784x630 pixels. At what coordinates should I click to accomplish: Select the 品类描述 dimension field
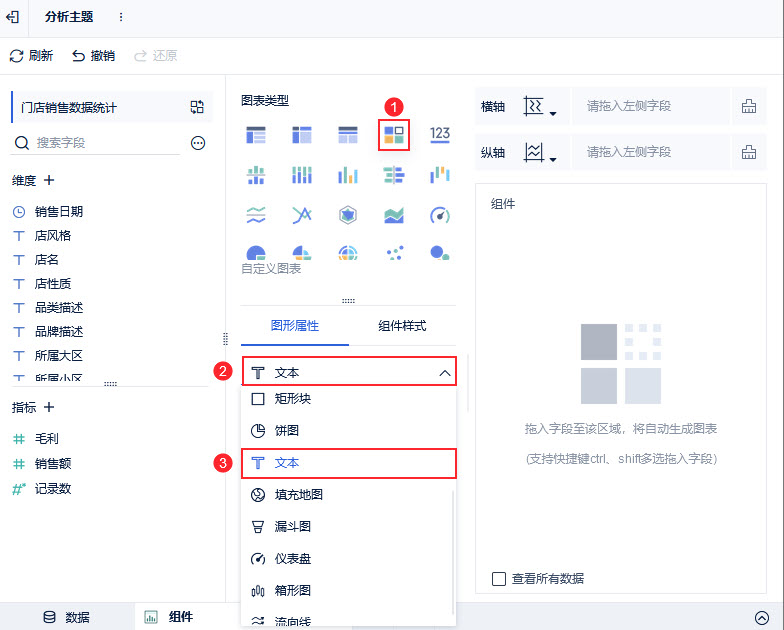tap(58, 308)
